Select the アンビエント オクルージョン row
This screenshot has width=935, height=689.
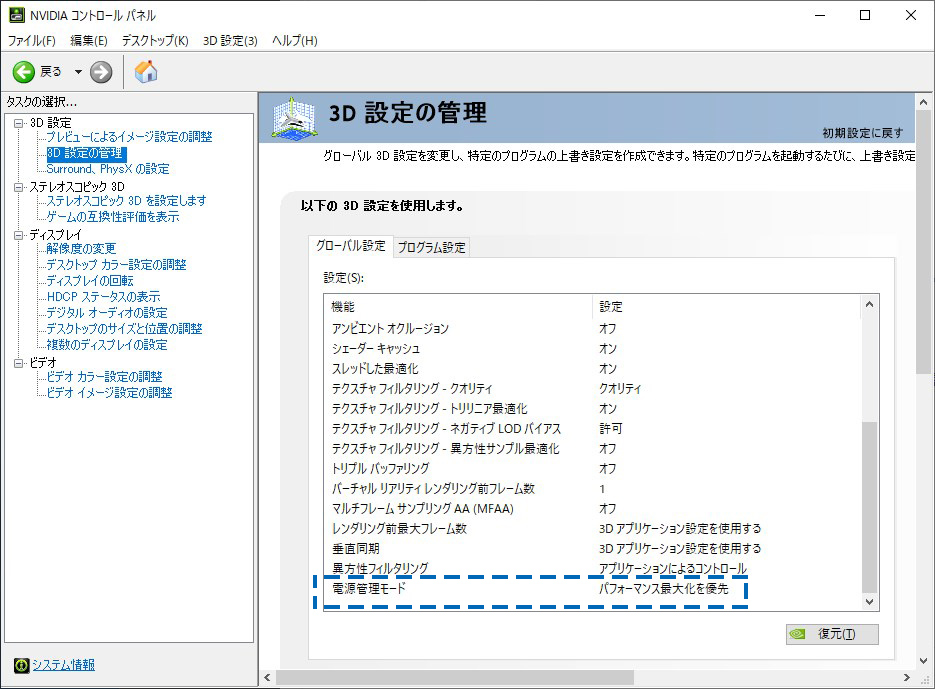pos(593,328)
